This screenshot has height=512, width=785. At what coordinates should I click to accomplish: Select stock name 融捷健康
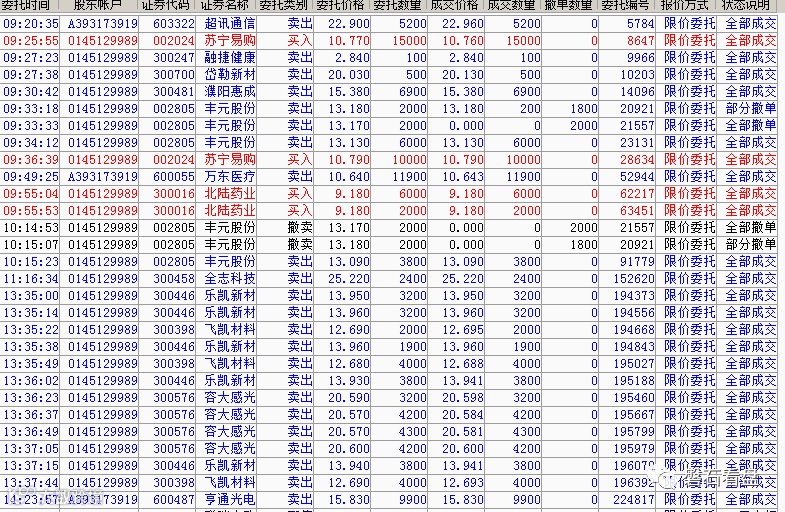pyautogui.click(x=230, y=58)
